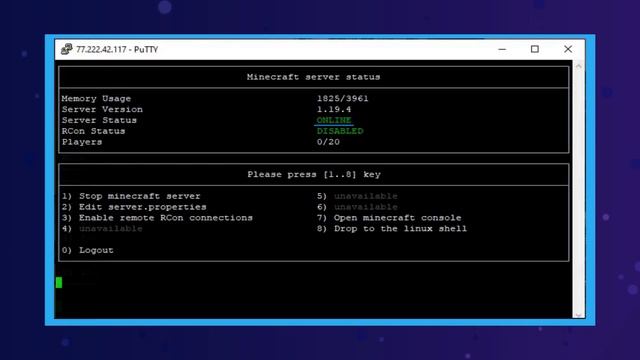Click the version value '1.19.4'
This screenshot has height=360, width=640.
[x=334, y=109]
